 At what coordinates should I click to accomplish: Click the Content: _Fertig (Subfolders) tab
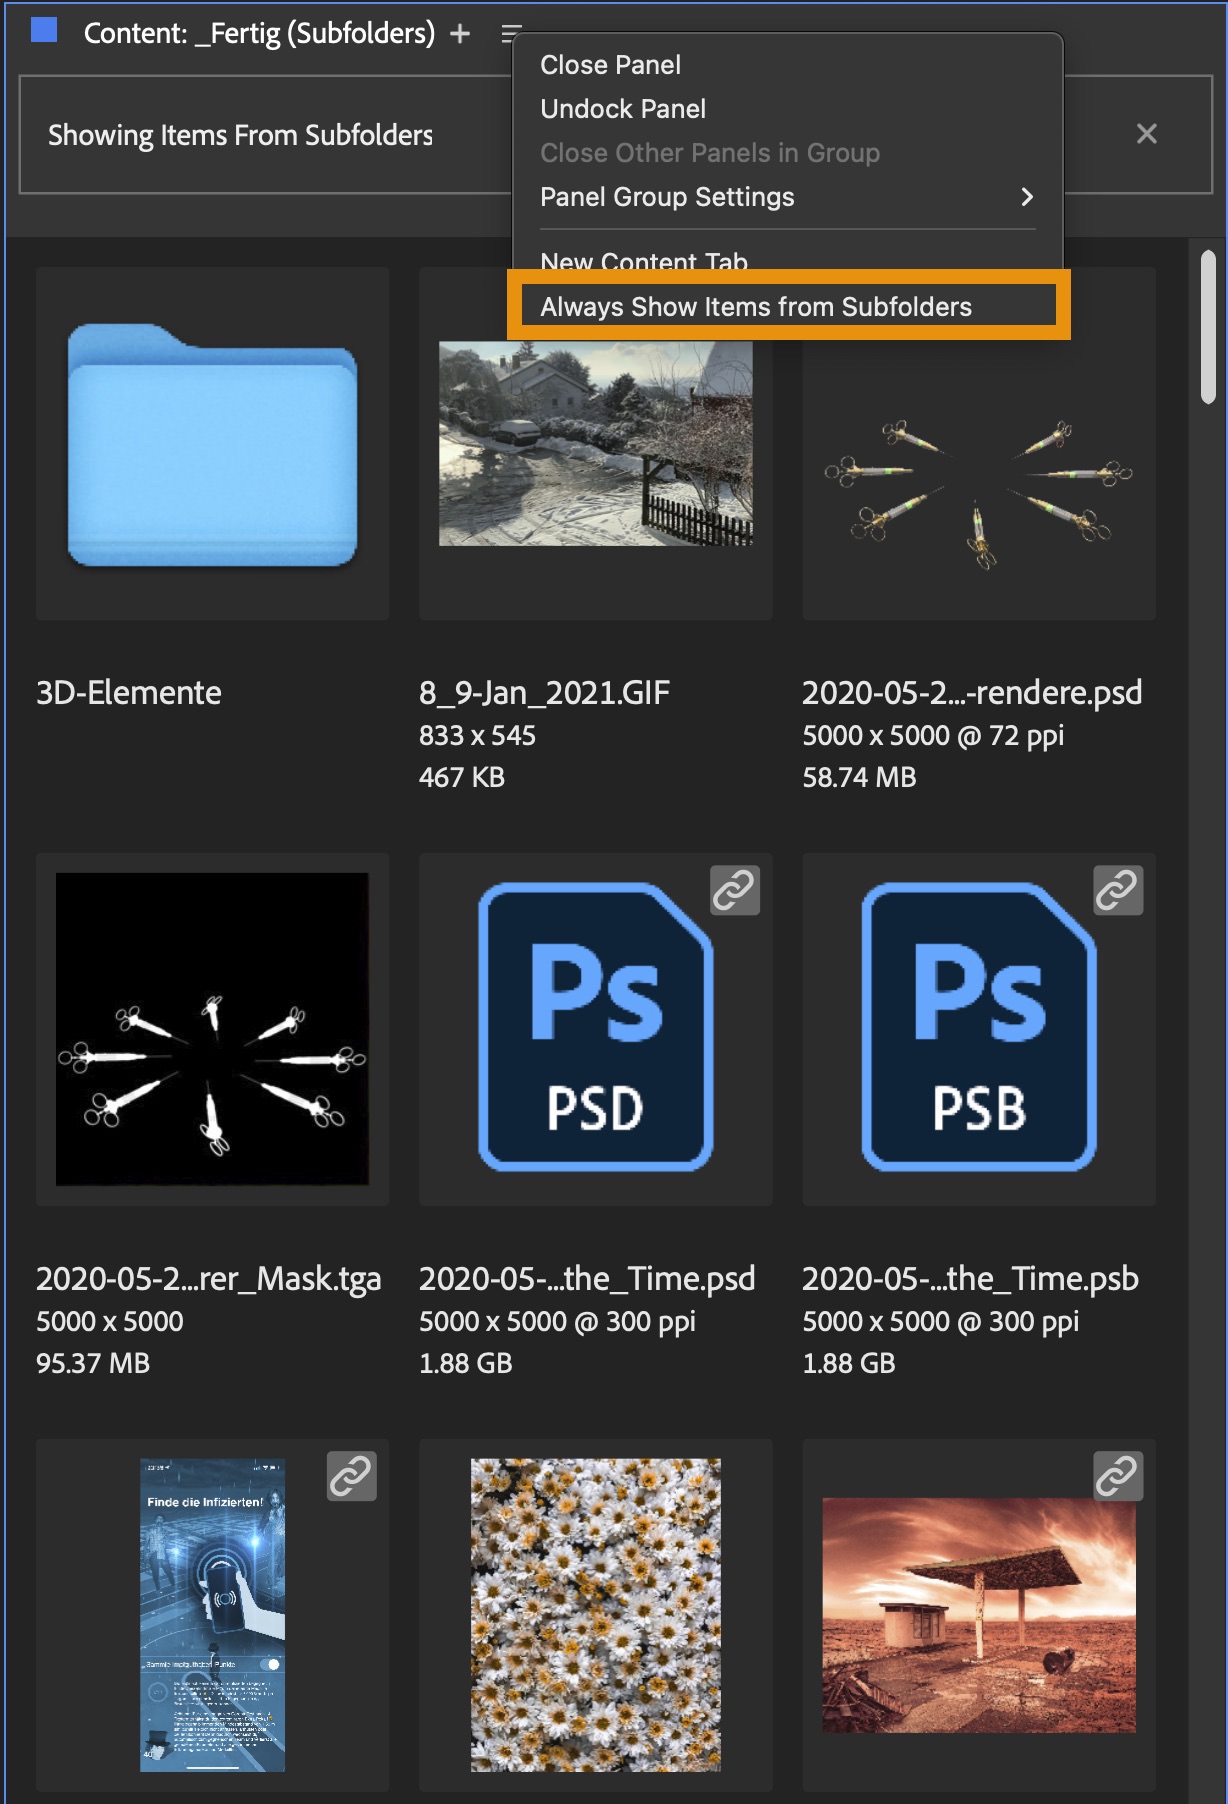[x=259, y=34]
